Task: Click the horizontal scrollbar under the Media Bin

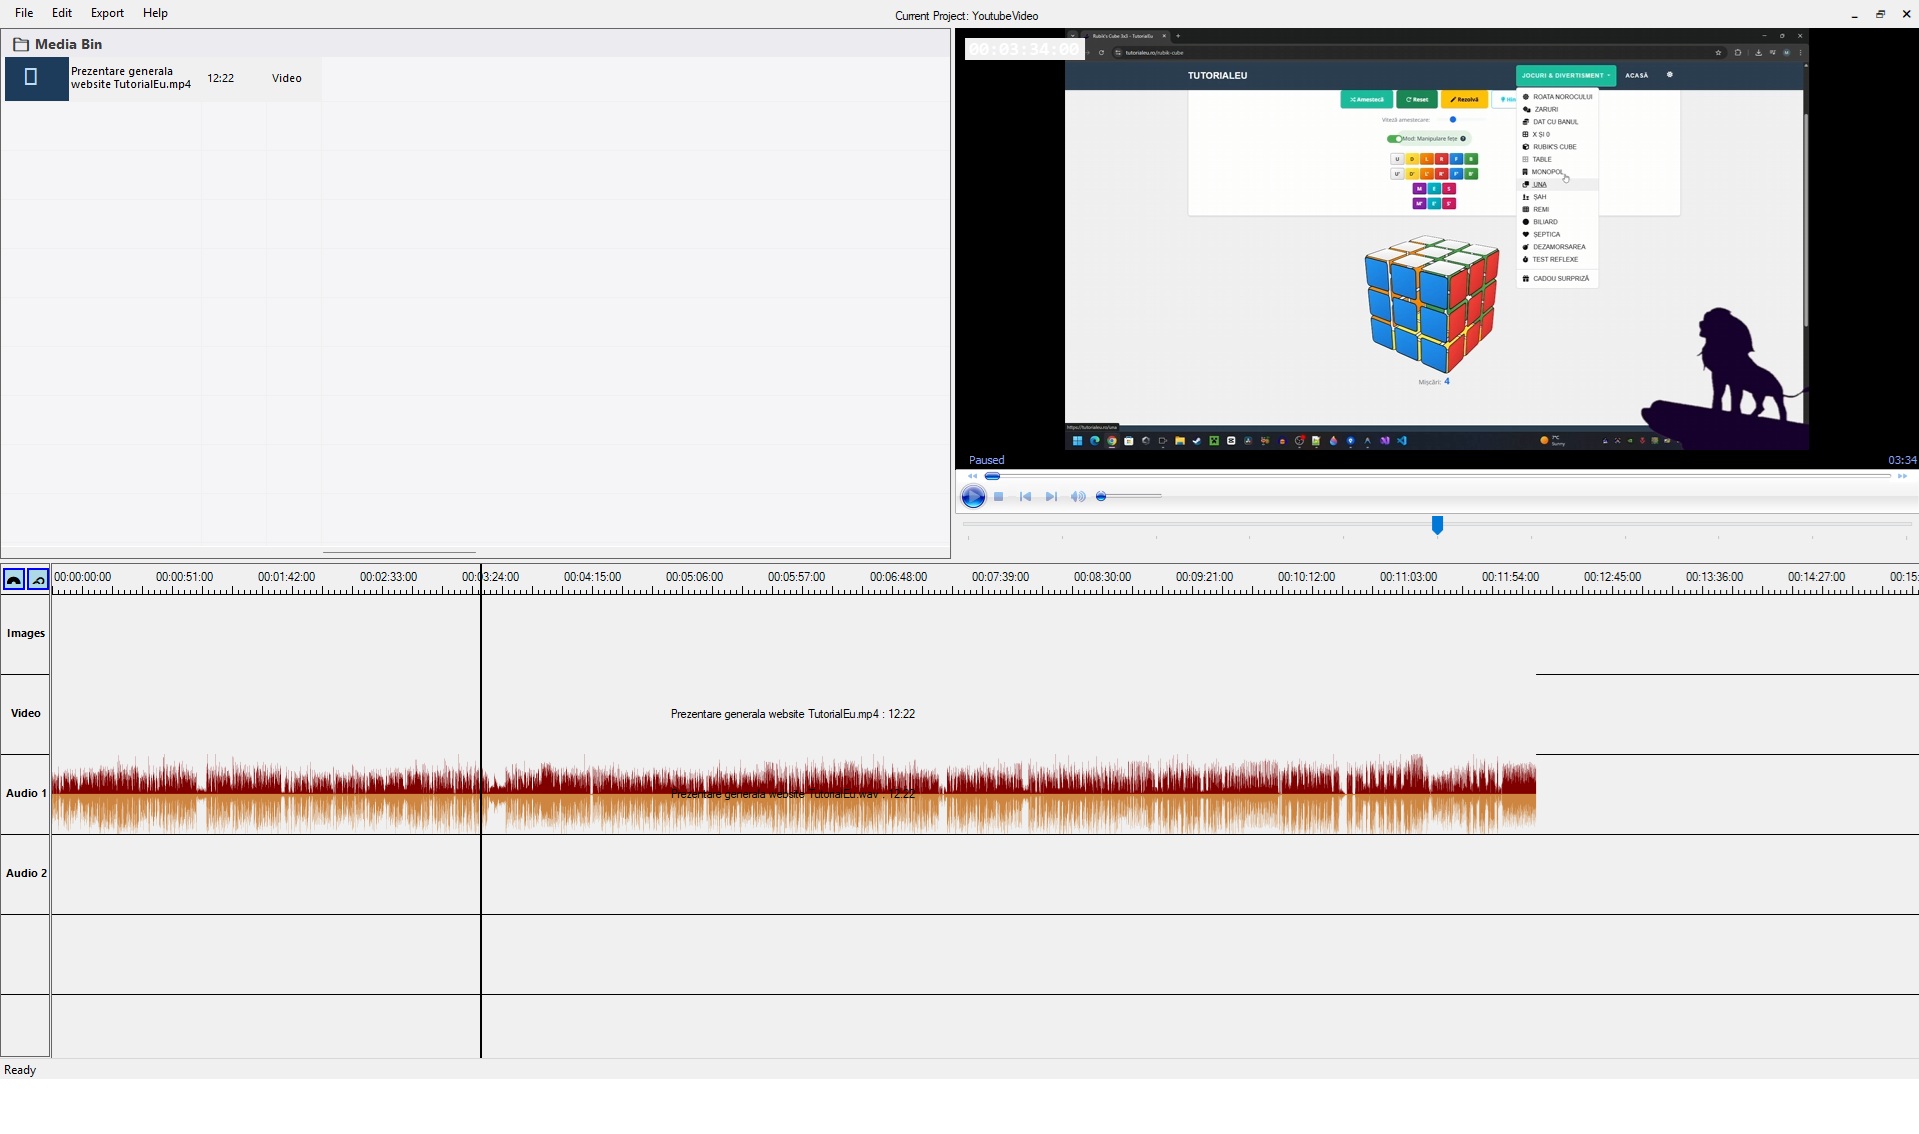Action: (x=398, y=552)
